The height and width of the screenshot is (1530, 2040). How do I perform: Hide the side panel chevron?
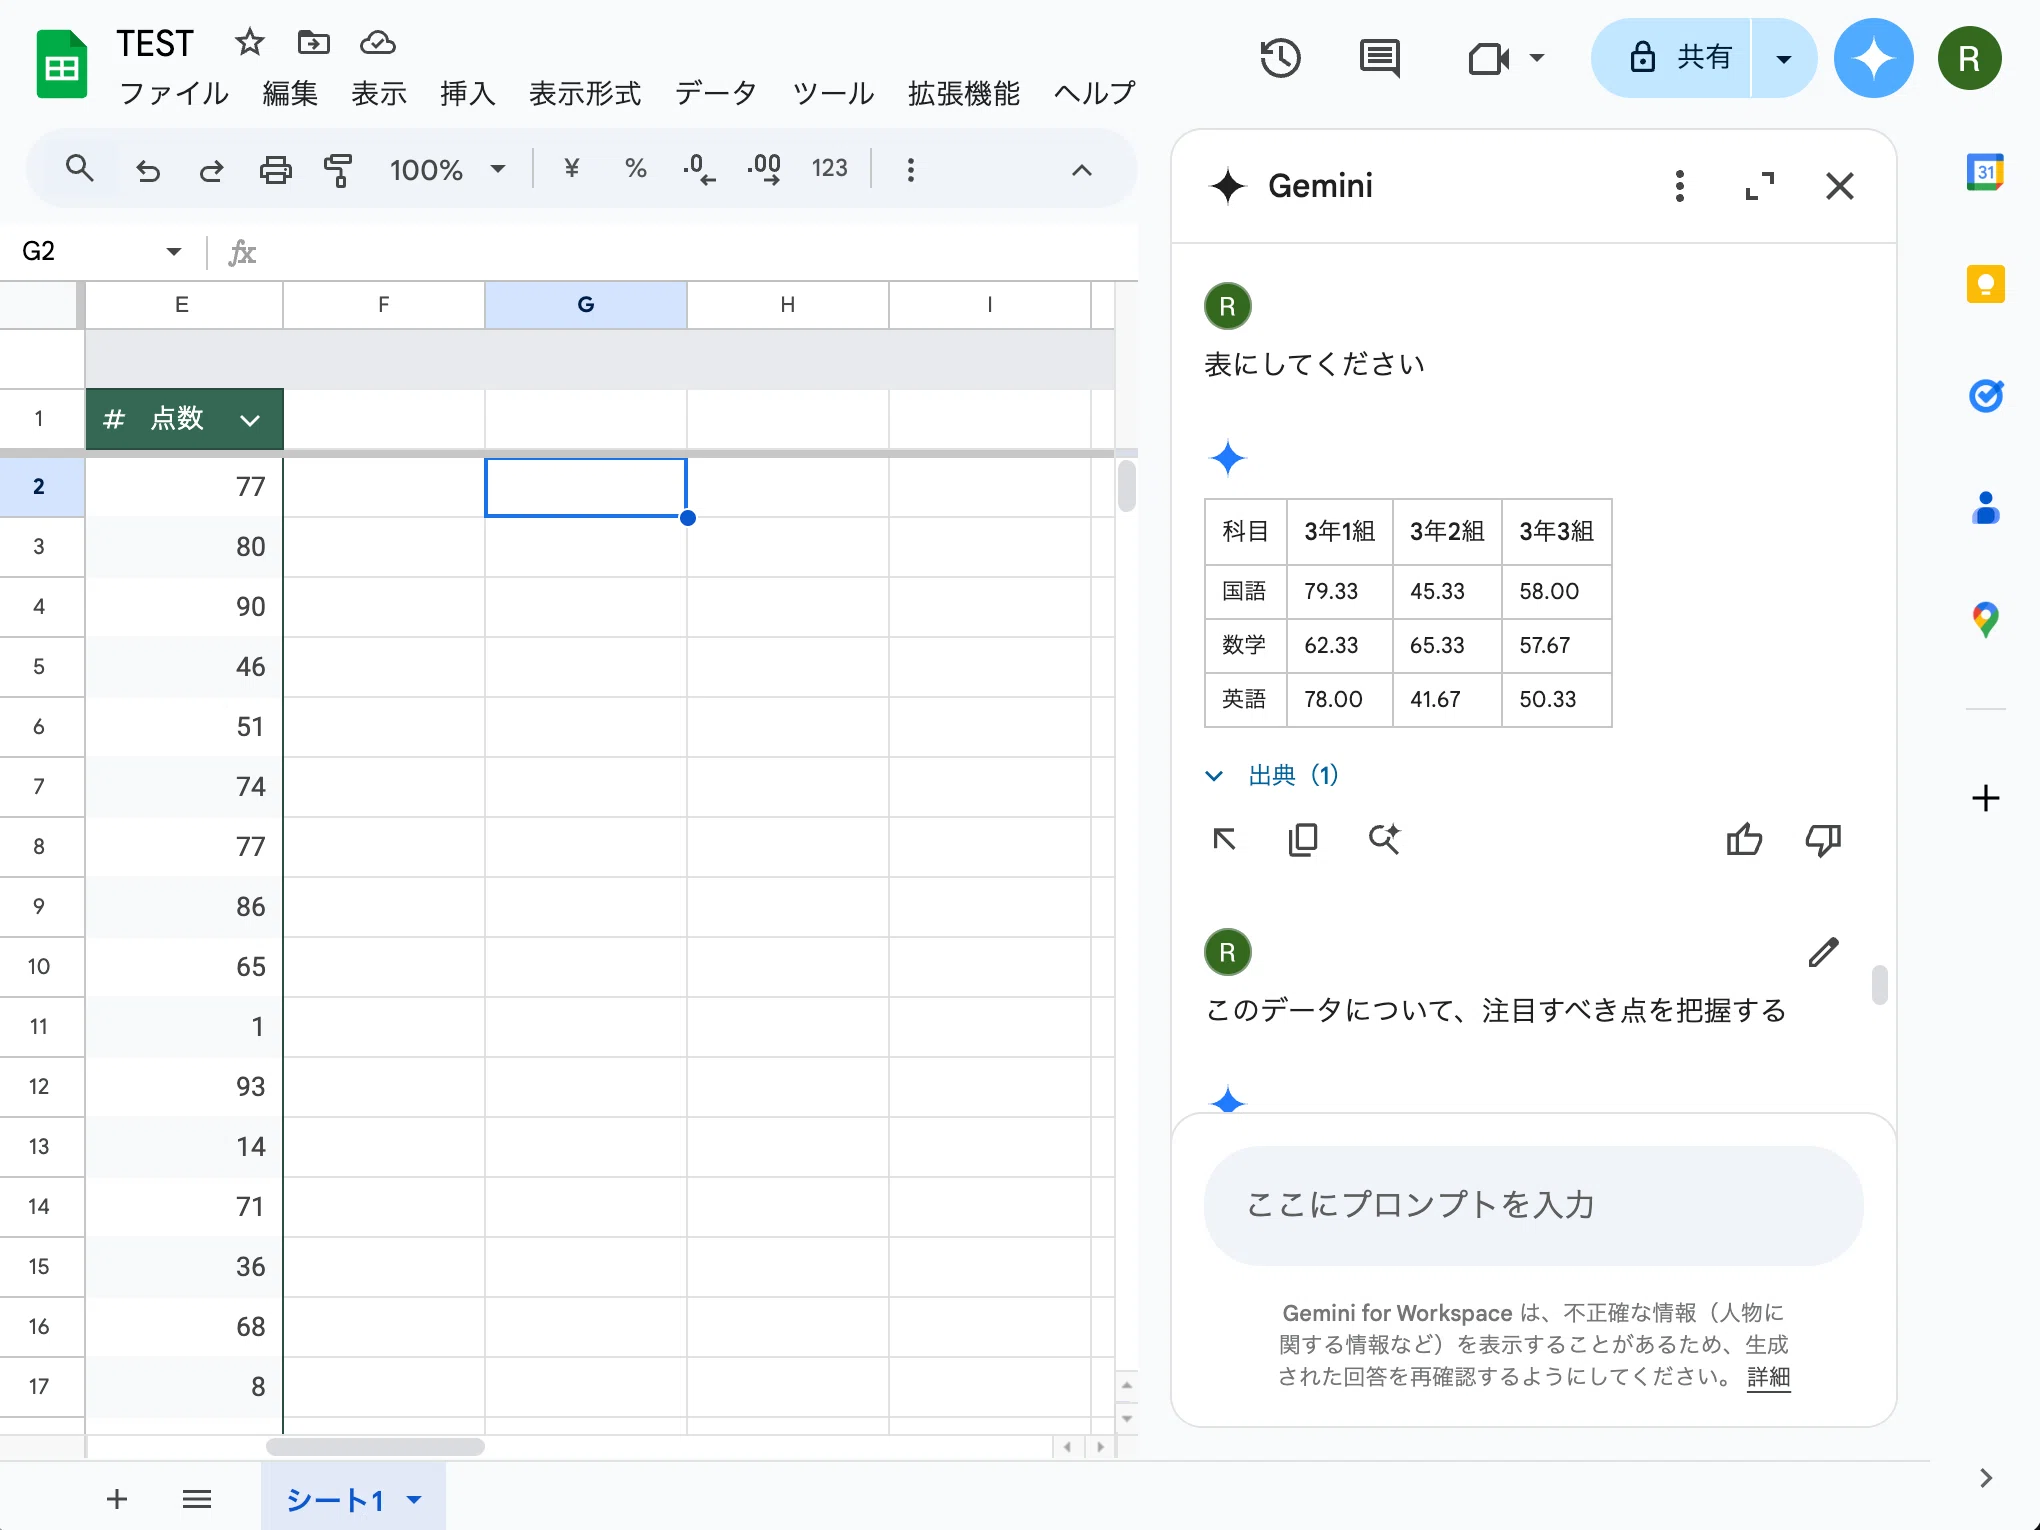coord(1986,1478)
